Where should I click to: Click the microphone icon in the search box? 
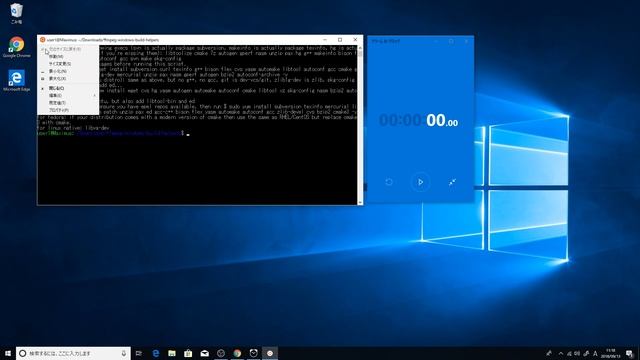point(124,353)
